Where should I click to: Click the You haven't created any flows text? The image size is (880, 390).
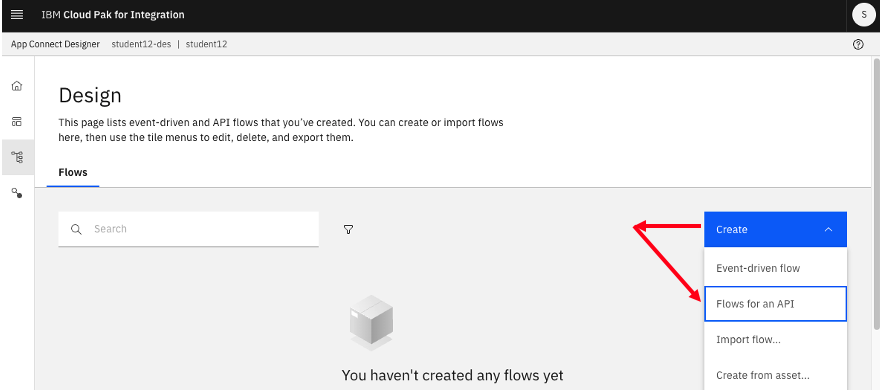[x=452, y=375]
